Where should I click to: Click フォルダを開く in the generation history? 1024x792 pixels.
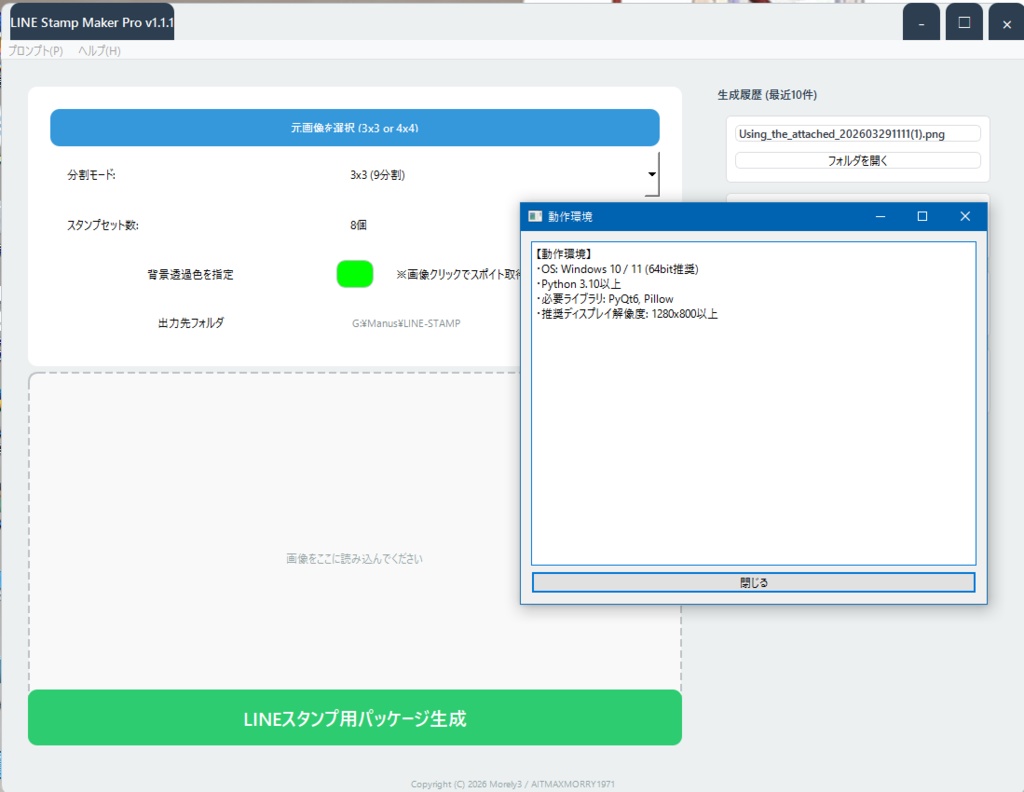(856, 160)
